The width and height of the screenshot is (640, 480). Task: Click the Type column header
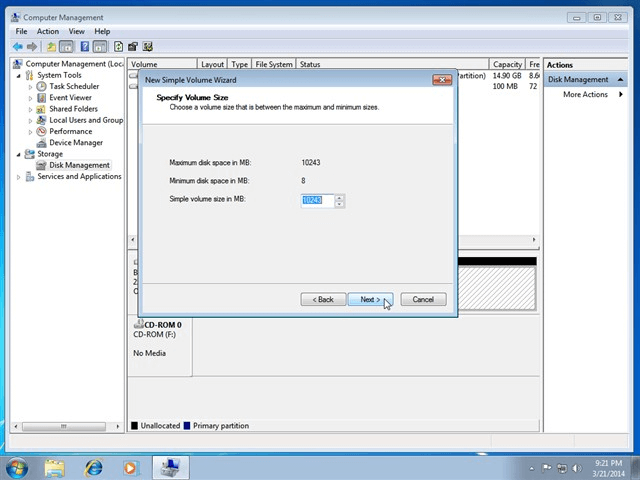pos(239,64)
